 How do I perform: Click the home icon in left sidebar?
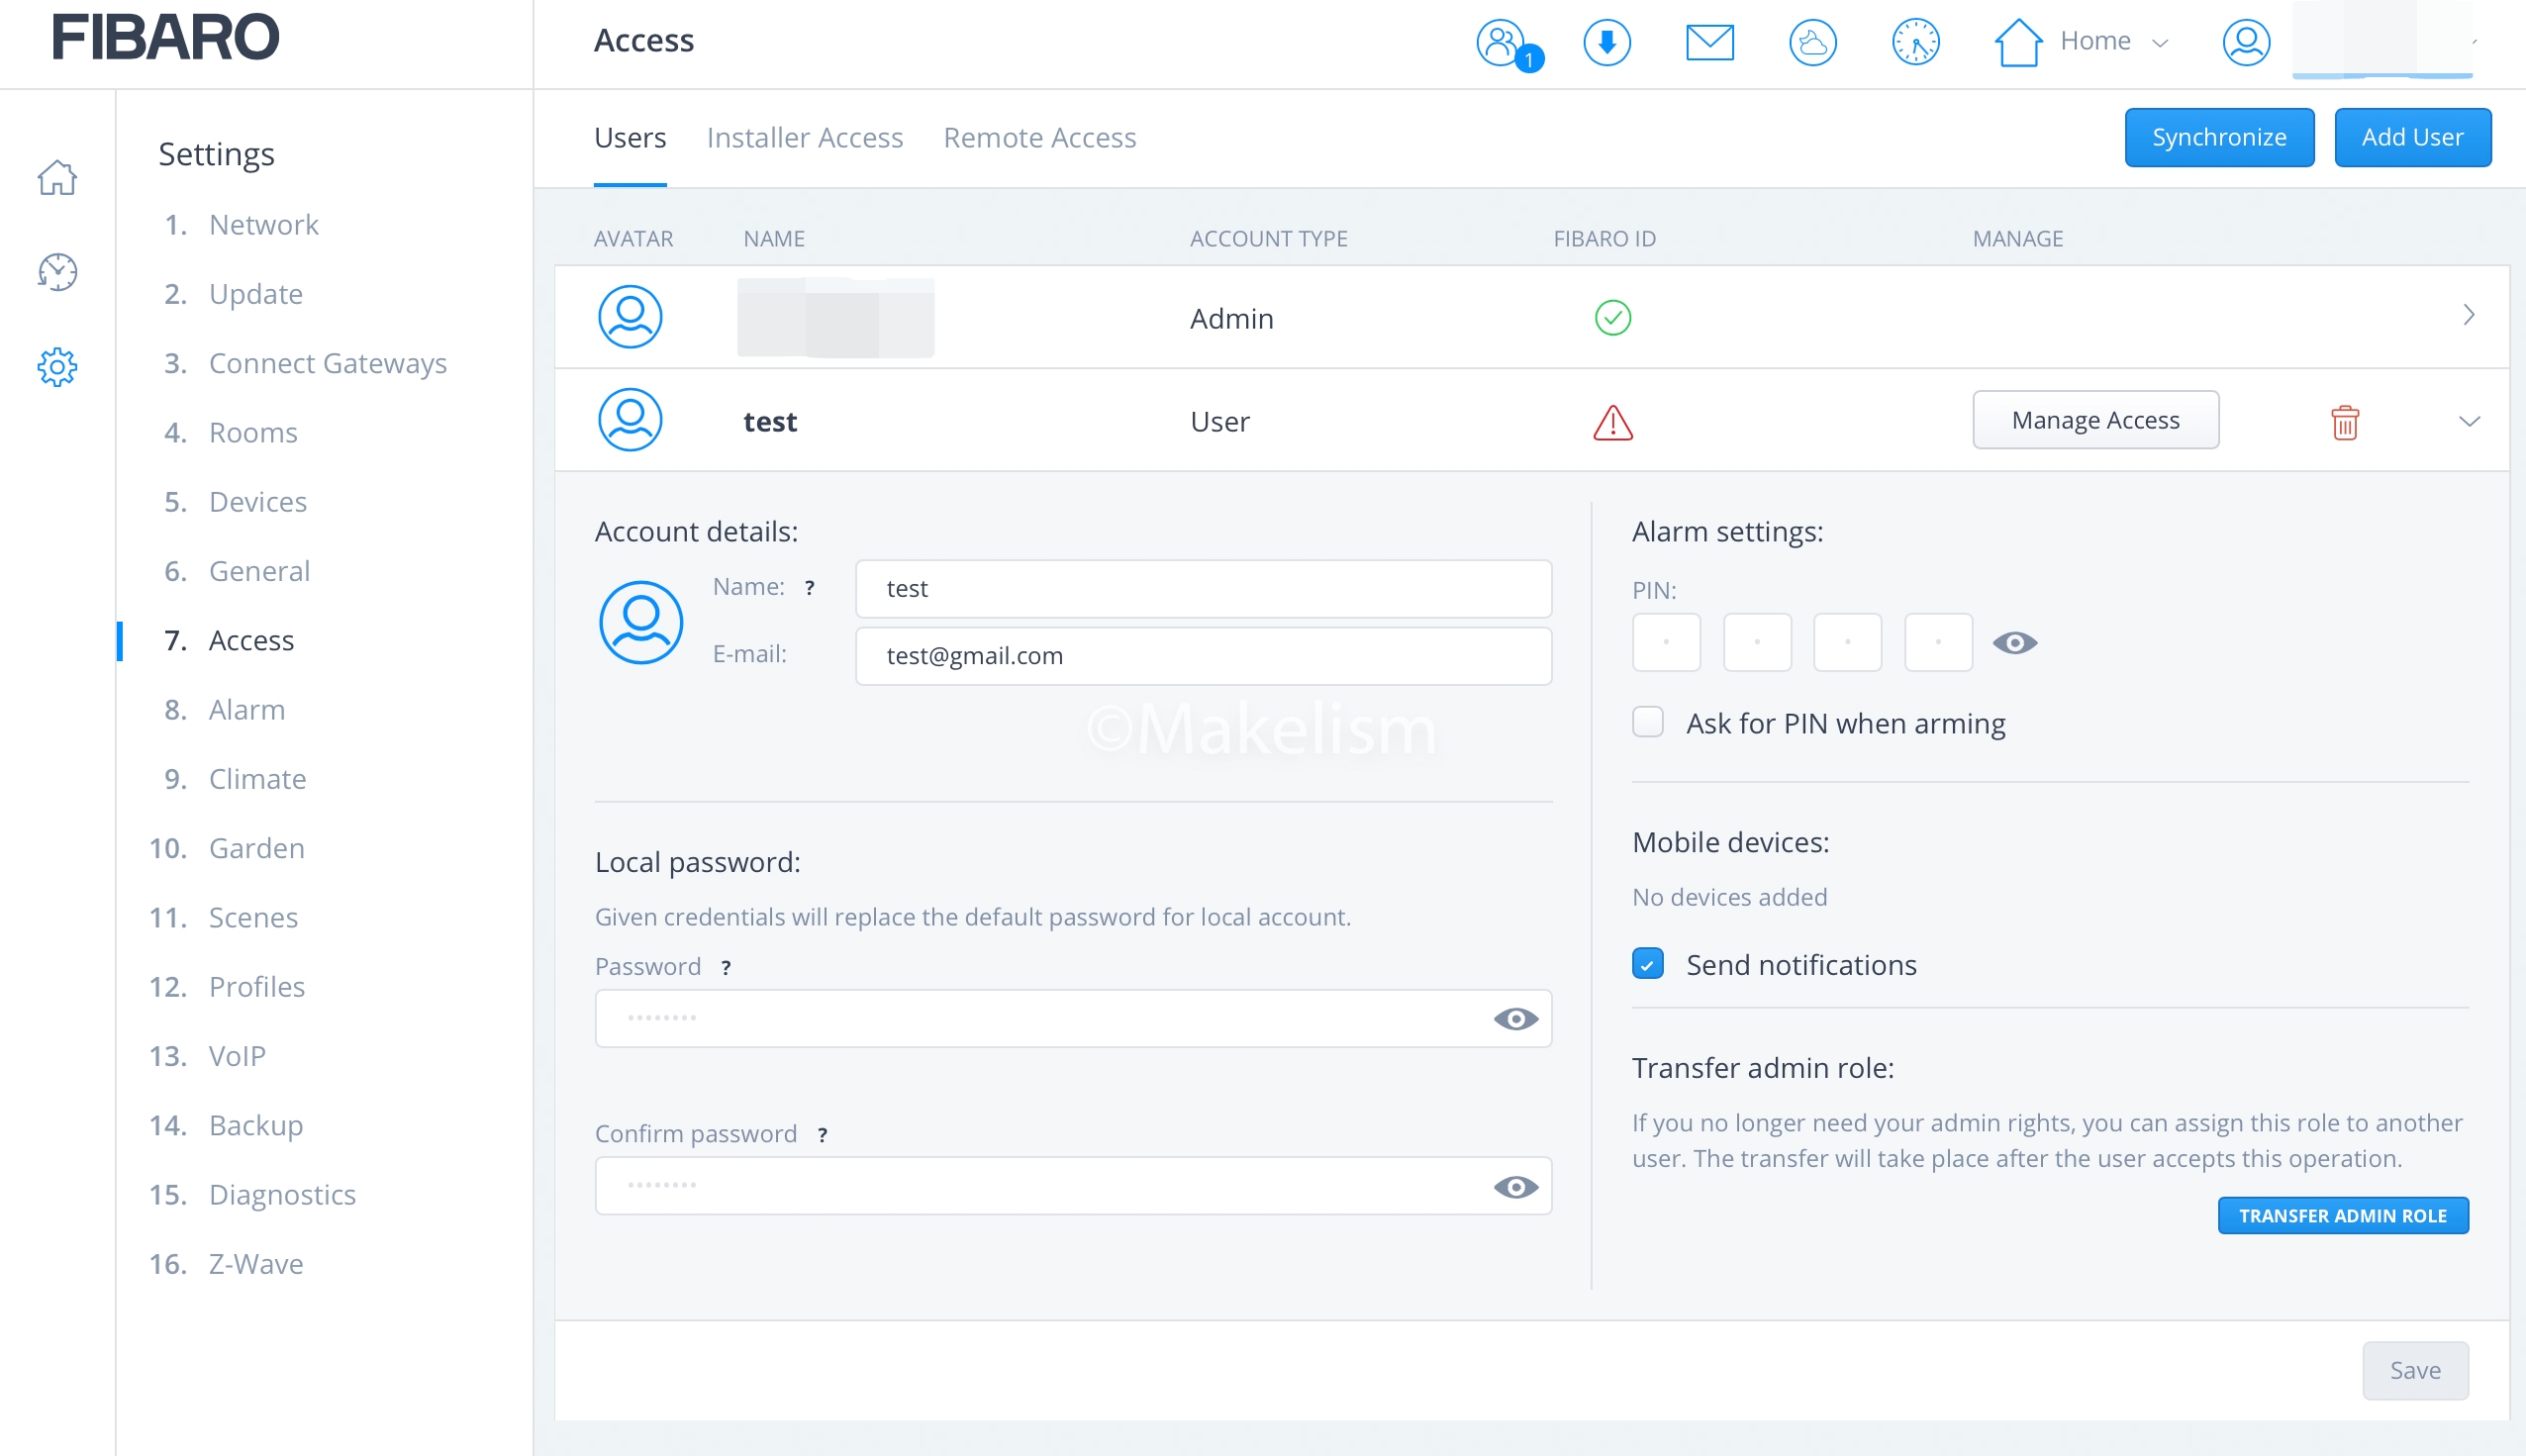57,178
